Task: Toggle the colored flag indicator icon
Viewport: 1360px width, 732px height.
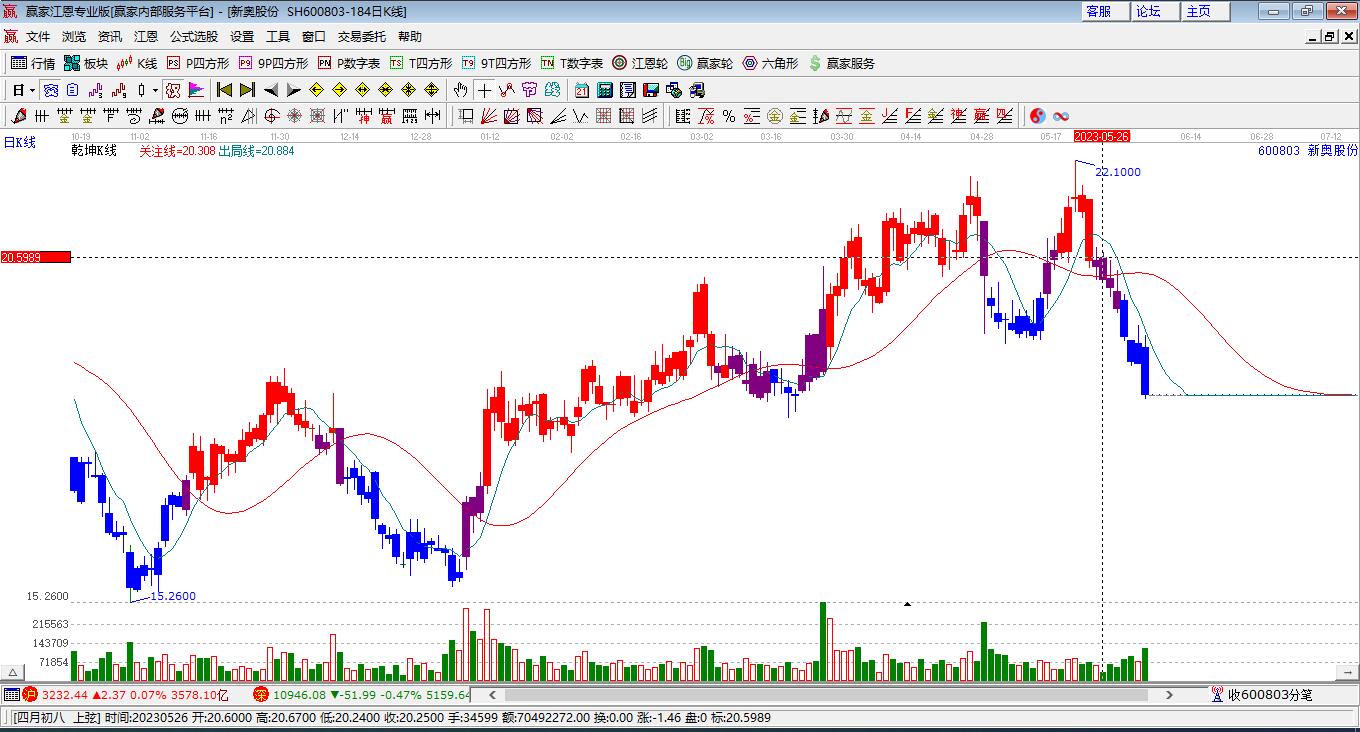Action: pos(195,90)
